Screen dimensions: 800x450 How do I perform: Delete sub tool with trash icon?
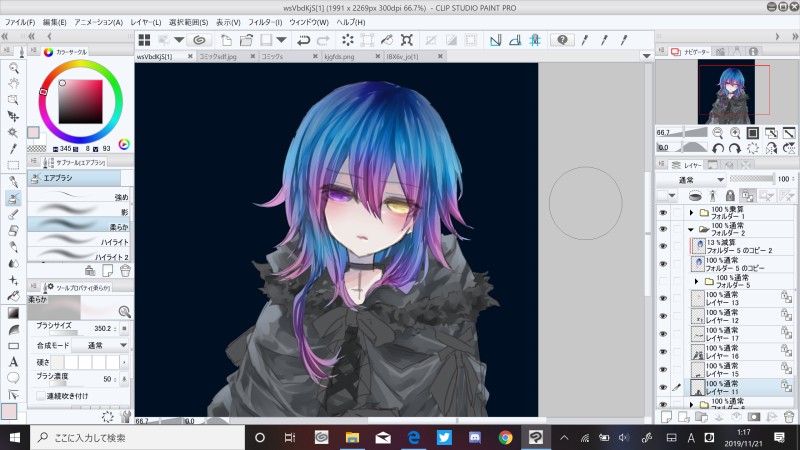tap(125, 270)
